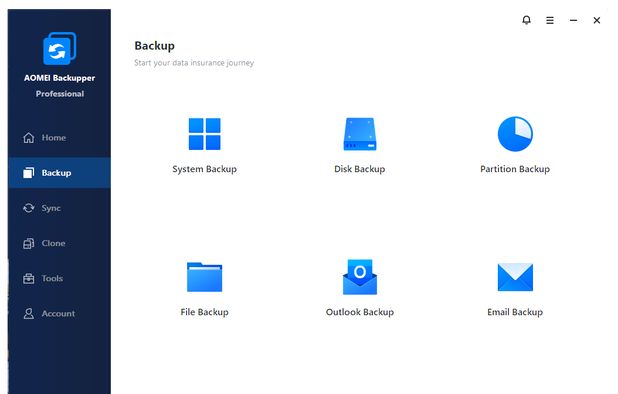
Task: Open the Clone tab label
Action: [54, 243]
